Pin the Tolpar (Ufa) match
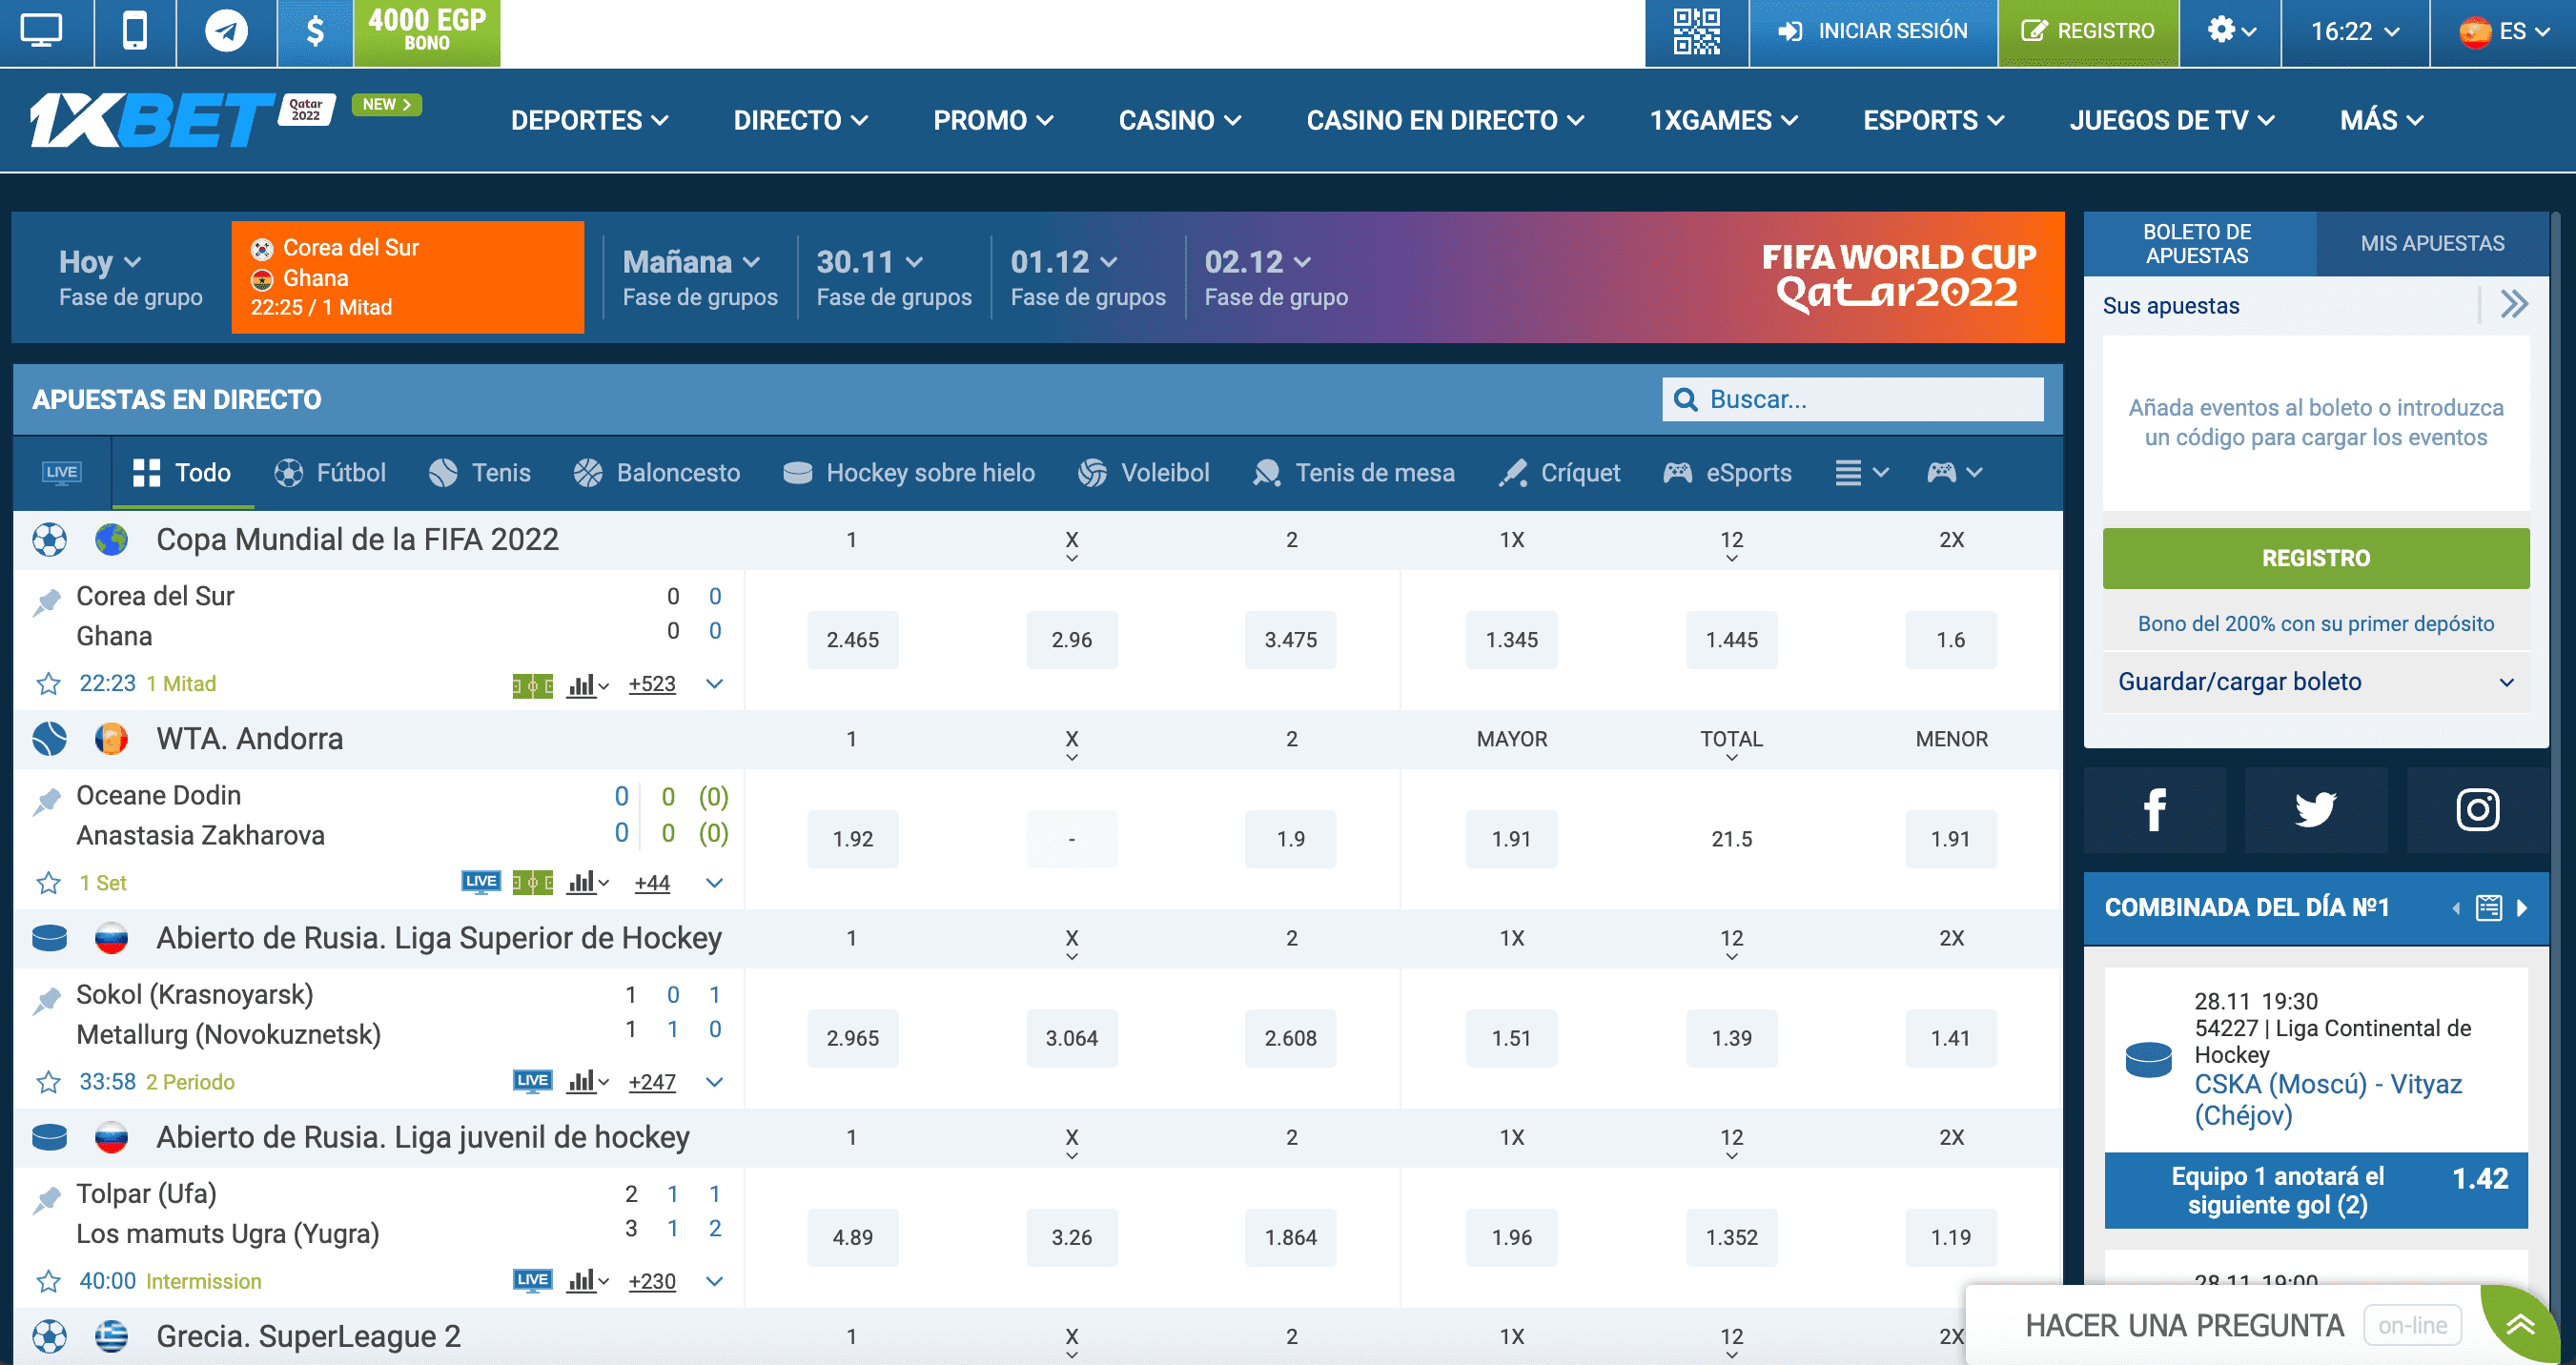 [x=46, y=1199]
